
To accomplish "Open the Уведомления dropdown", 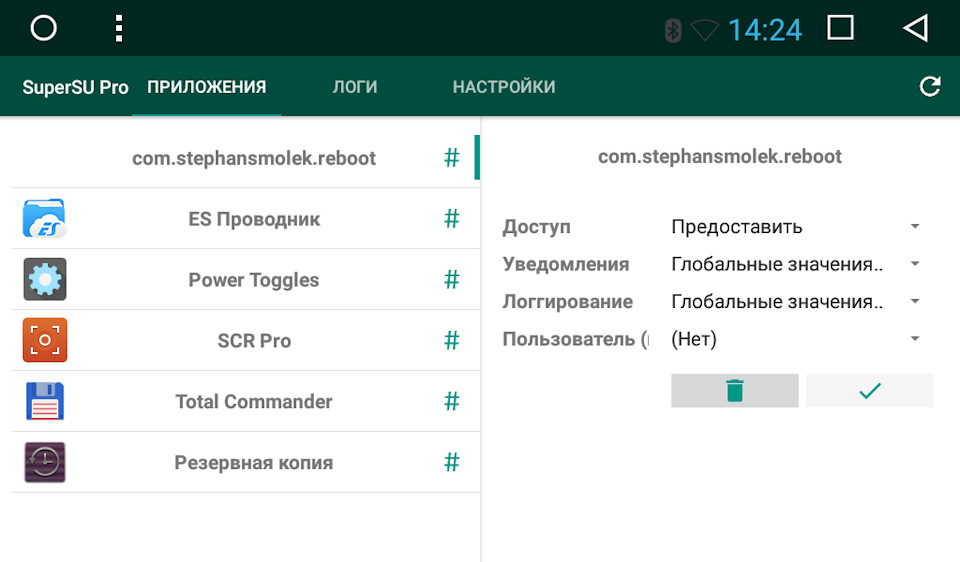I will coord(796,264).
